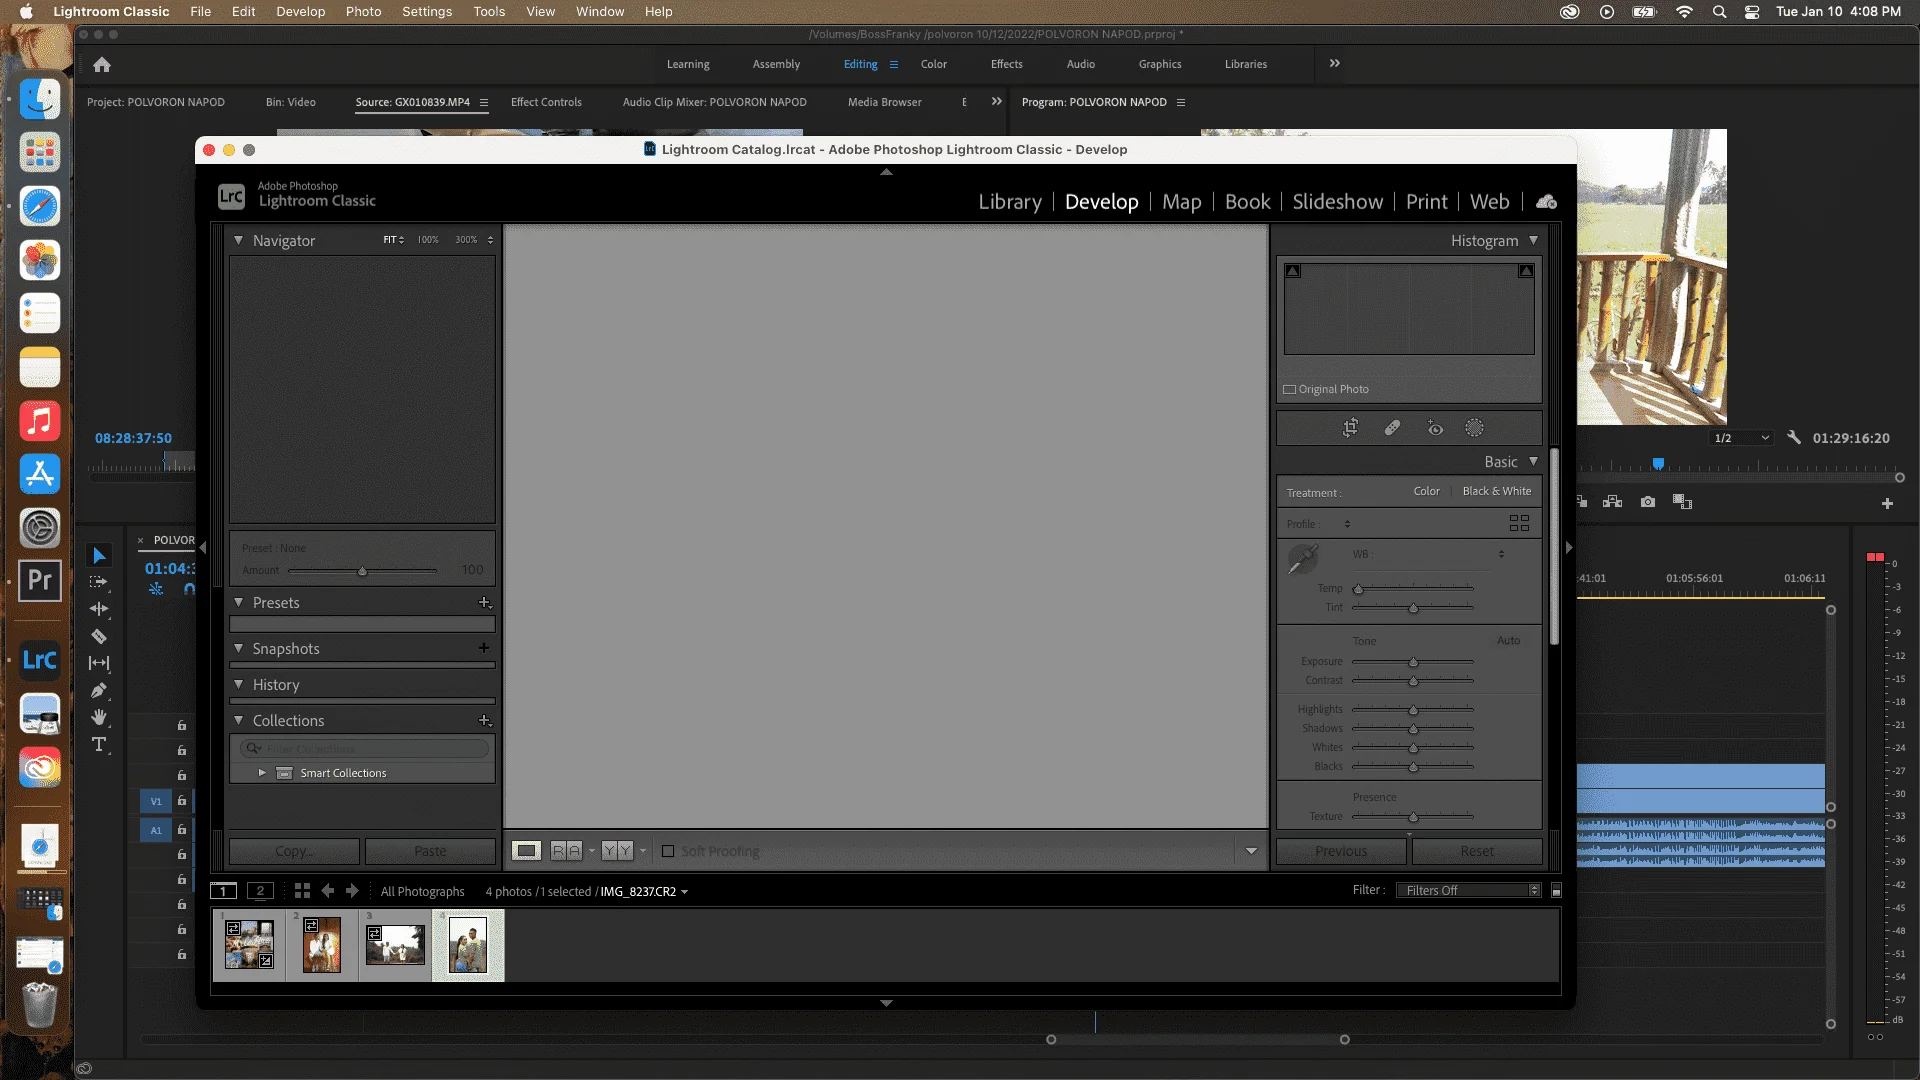Click the Premiere Home icon
Viewport: 1920px width, 1080px height.
[102, 64]
